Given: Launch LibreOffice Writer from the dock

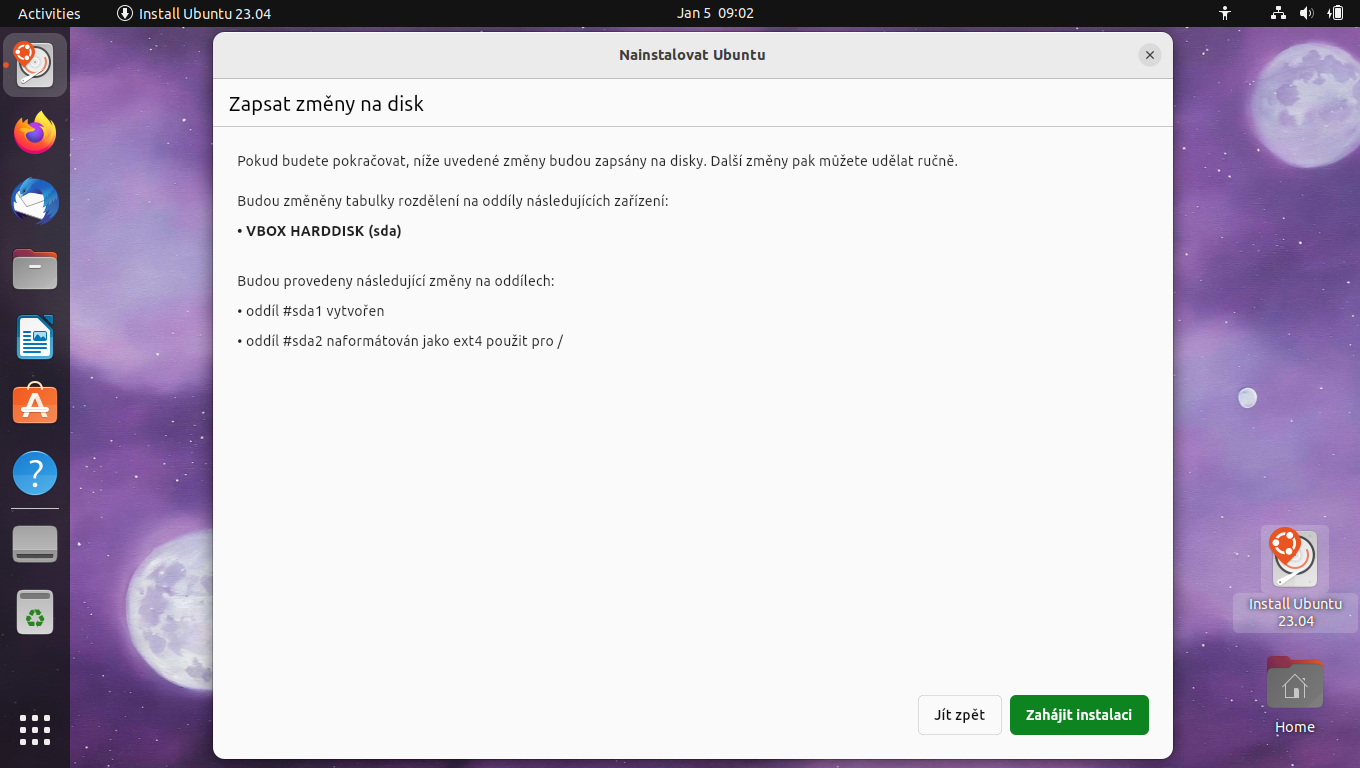Looking at the screenshot, I should pos(35,337).
